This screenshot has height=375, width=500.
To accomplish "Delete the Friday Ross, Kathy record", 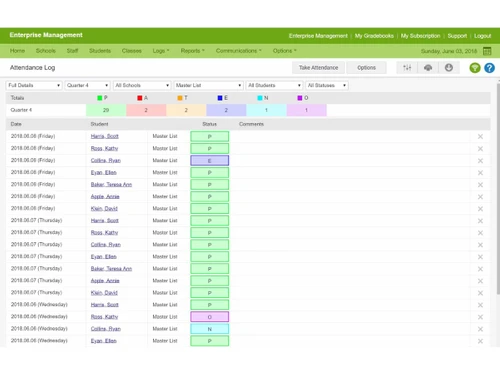I will tap(480, 149).
